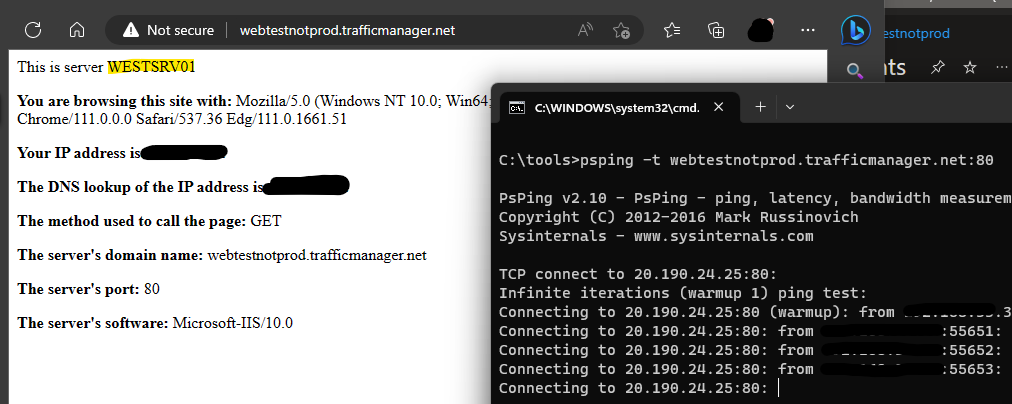The width and height of the screenshot is (1012, 404).
Task: Click the Microsoft-IIS/10.0 server software text
Action: (232, 323)
